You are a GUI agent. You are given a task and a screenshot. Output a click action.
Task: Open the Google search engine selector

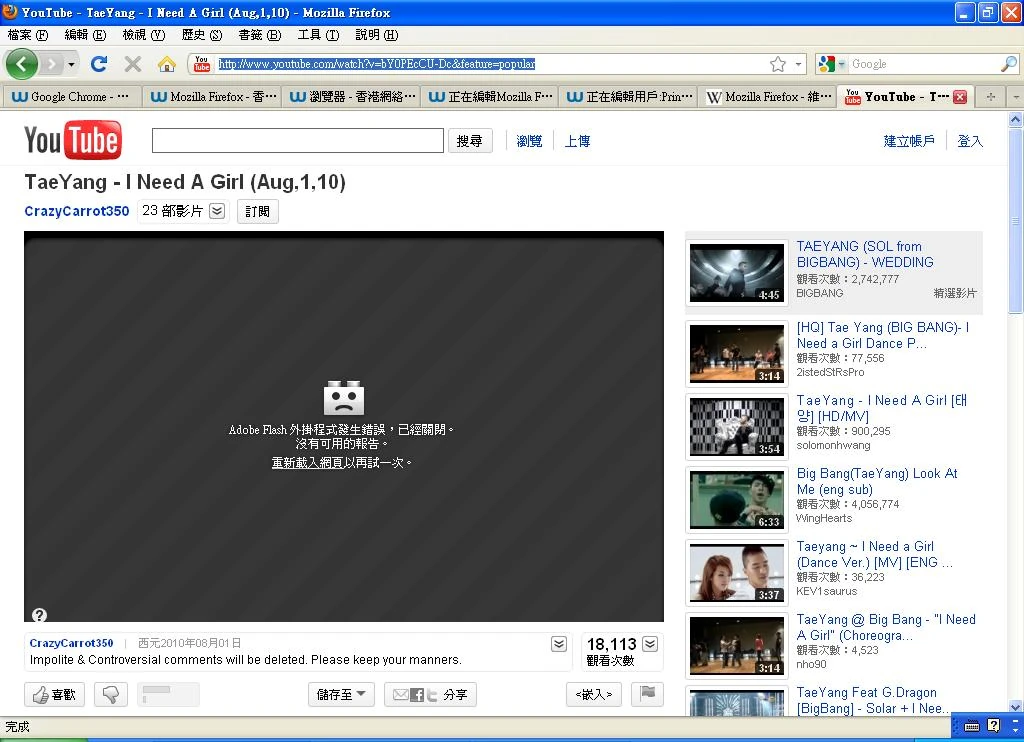[x=833, y=64]
